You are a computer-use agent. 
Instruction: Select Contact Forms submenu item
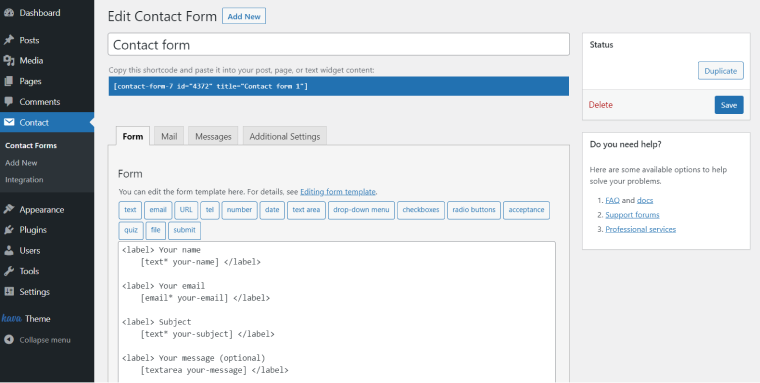pyautogui.click(x=31, y=145)
